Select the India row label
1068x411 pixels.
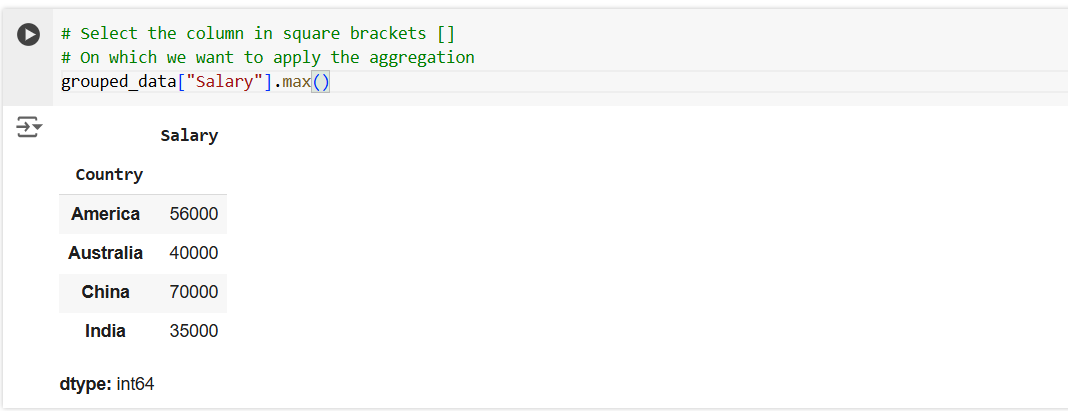[105, 331]
